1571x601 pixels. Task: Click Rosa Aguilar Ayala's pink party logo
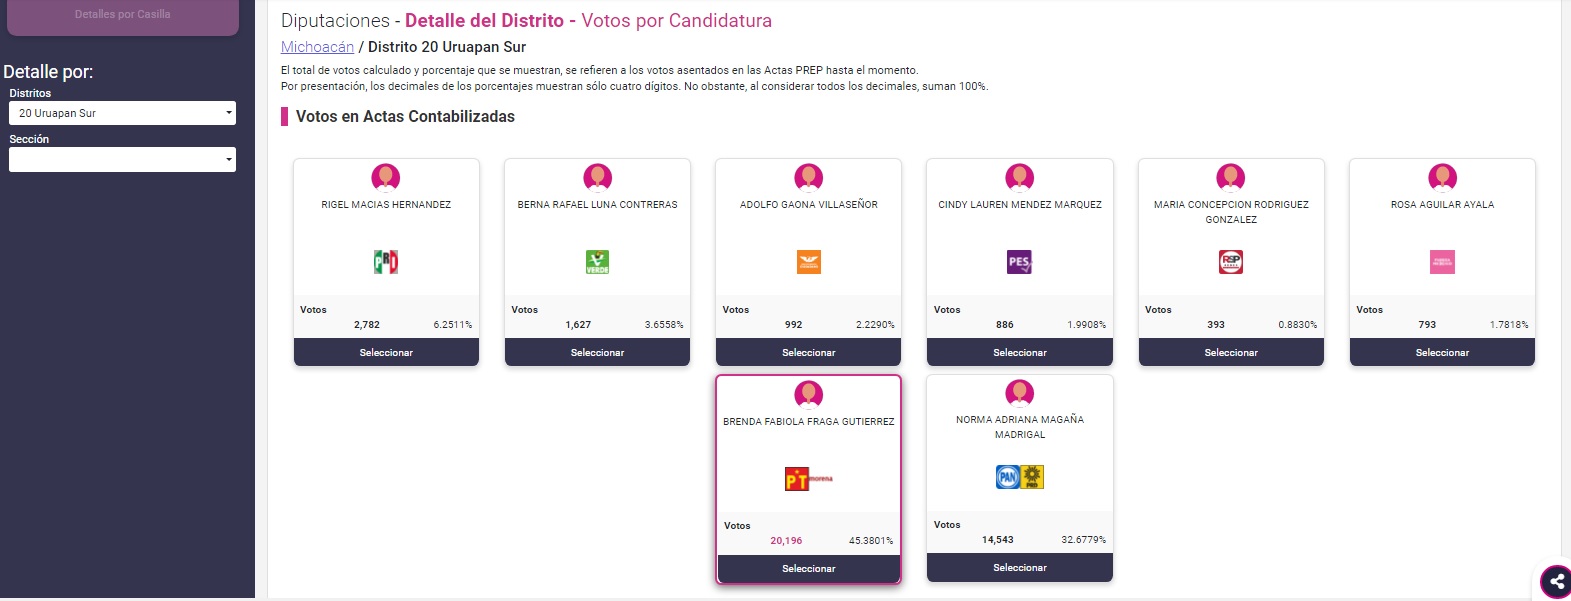pos(1442,262)
